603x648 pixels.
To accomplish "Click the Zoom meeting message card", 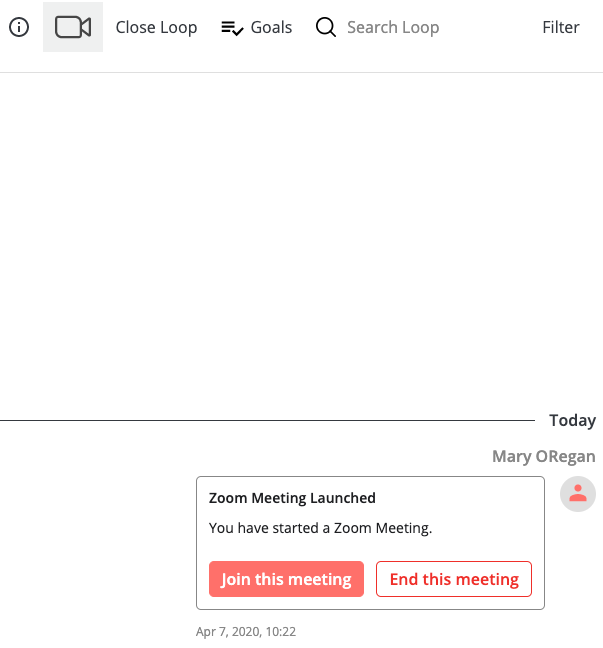I will [x=370, y=543].
